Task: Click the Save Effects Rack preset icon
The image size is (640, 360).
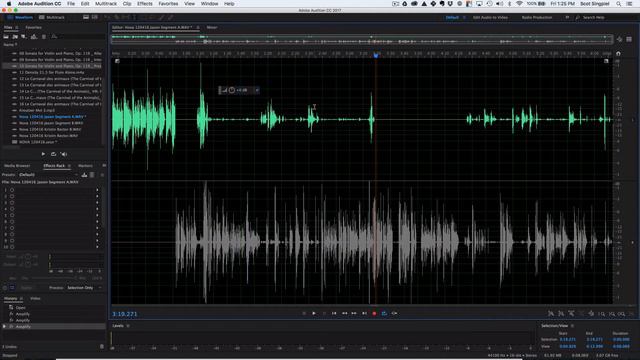Action: tap(84, 175)
